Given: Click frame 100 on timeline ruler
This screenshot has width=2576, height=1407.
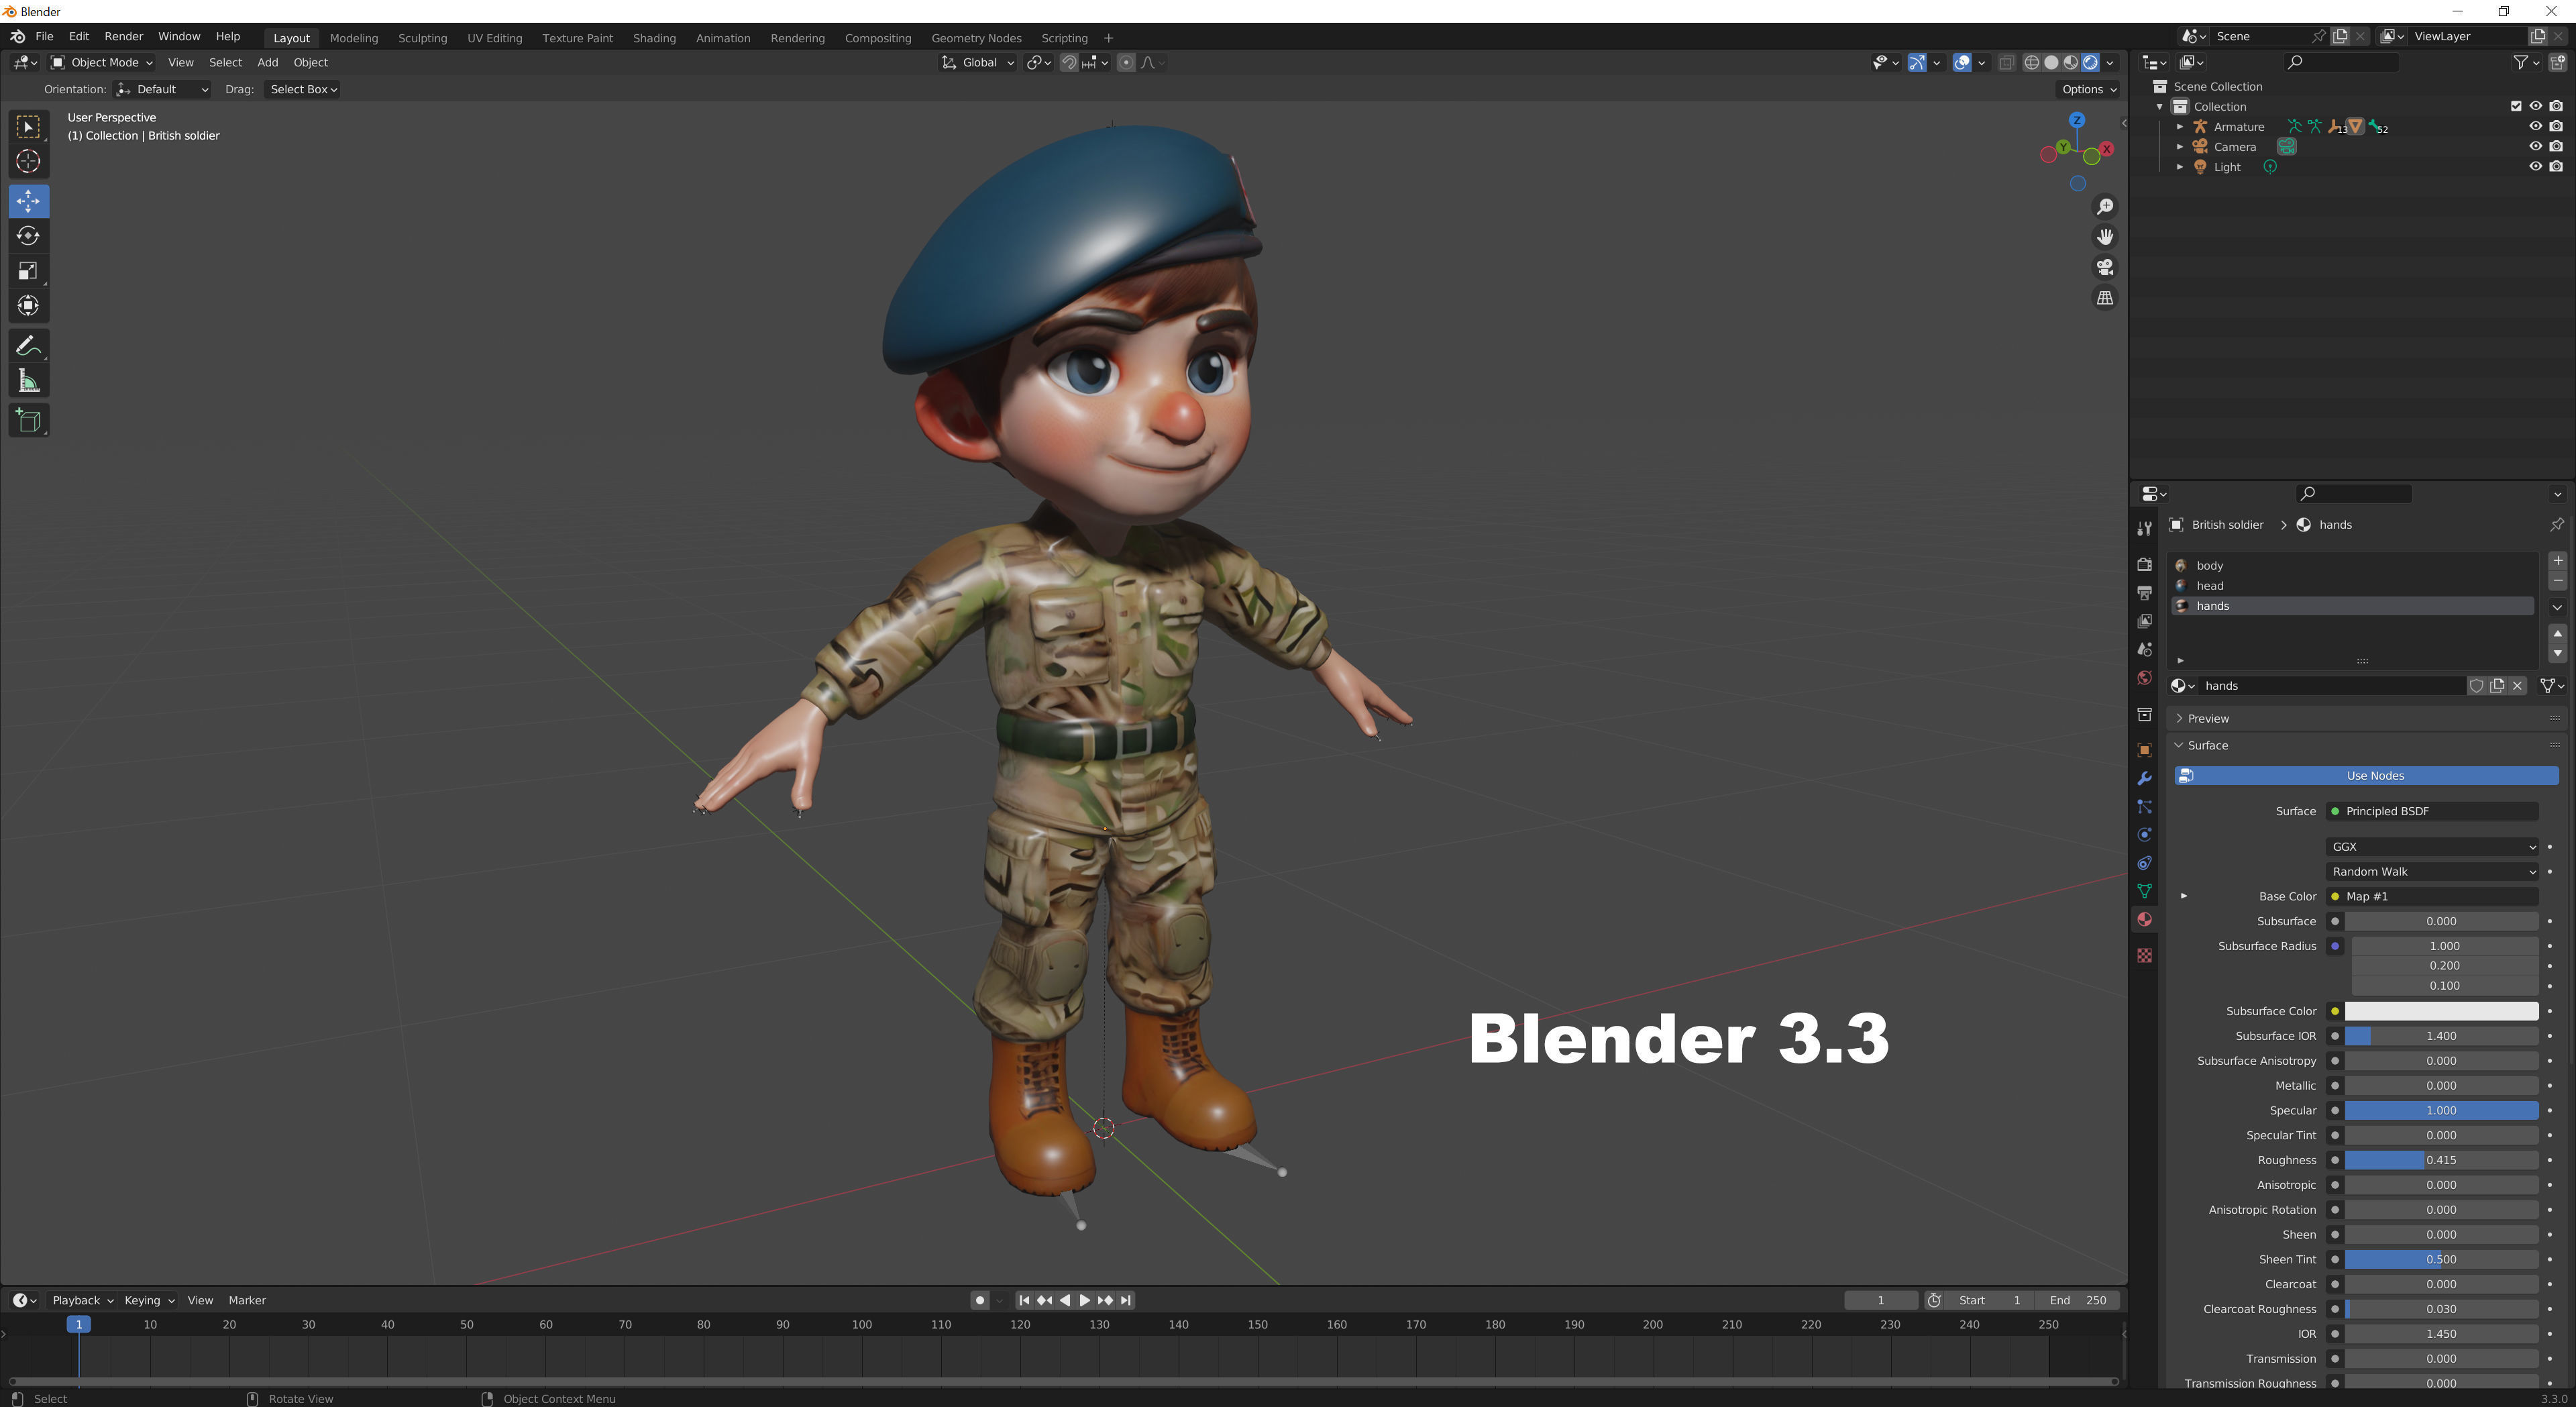Looking at the screenshot, I should [861, 1325].
